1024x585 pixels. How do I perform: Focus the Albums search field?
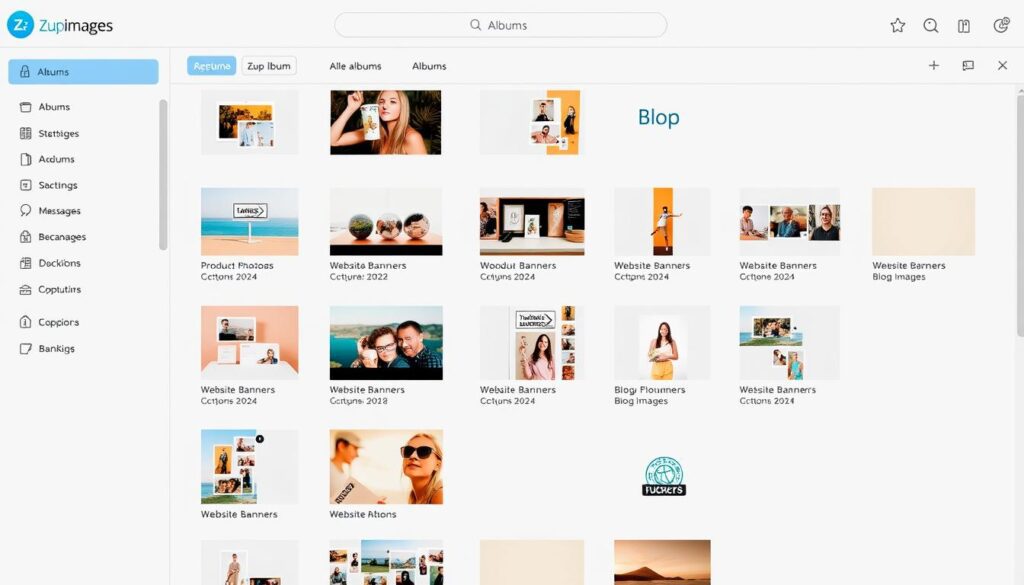click(501, 25)
